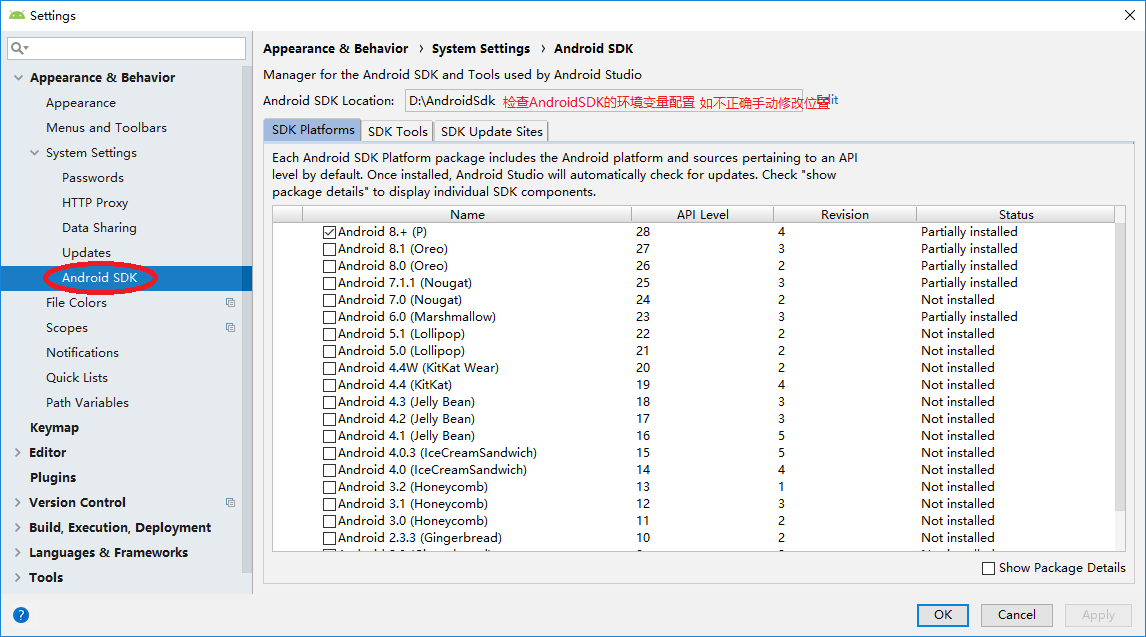1146x637 pixels.
Task: Expand Languages & Frameworks section
Action: (18, 552)
